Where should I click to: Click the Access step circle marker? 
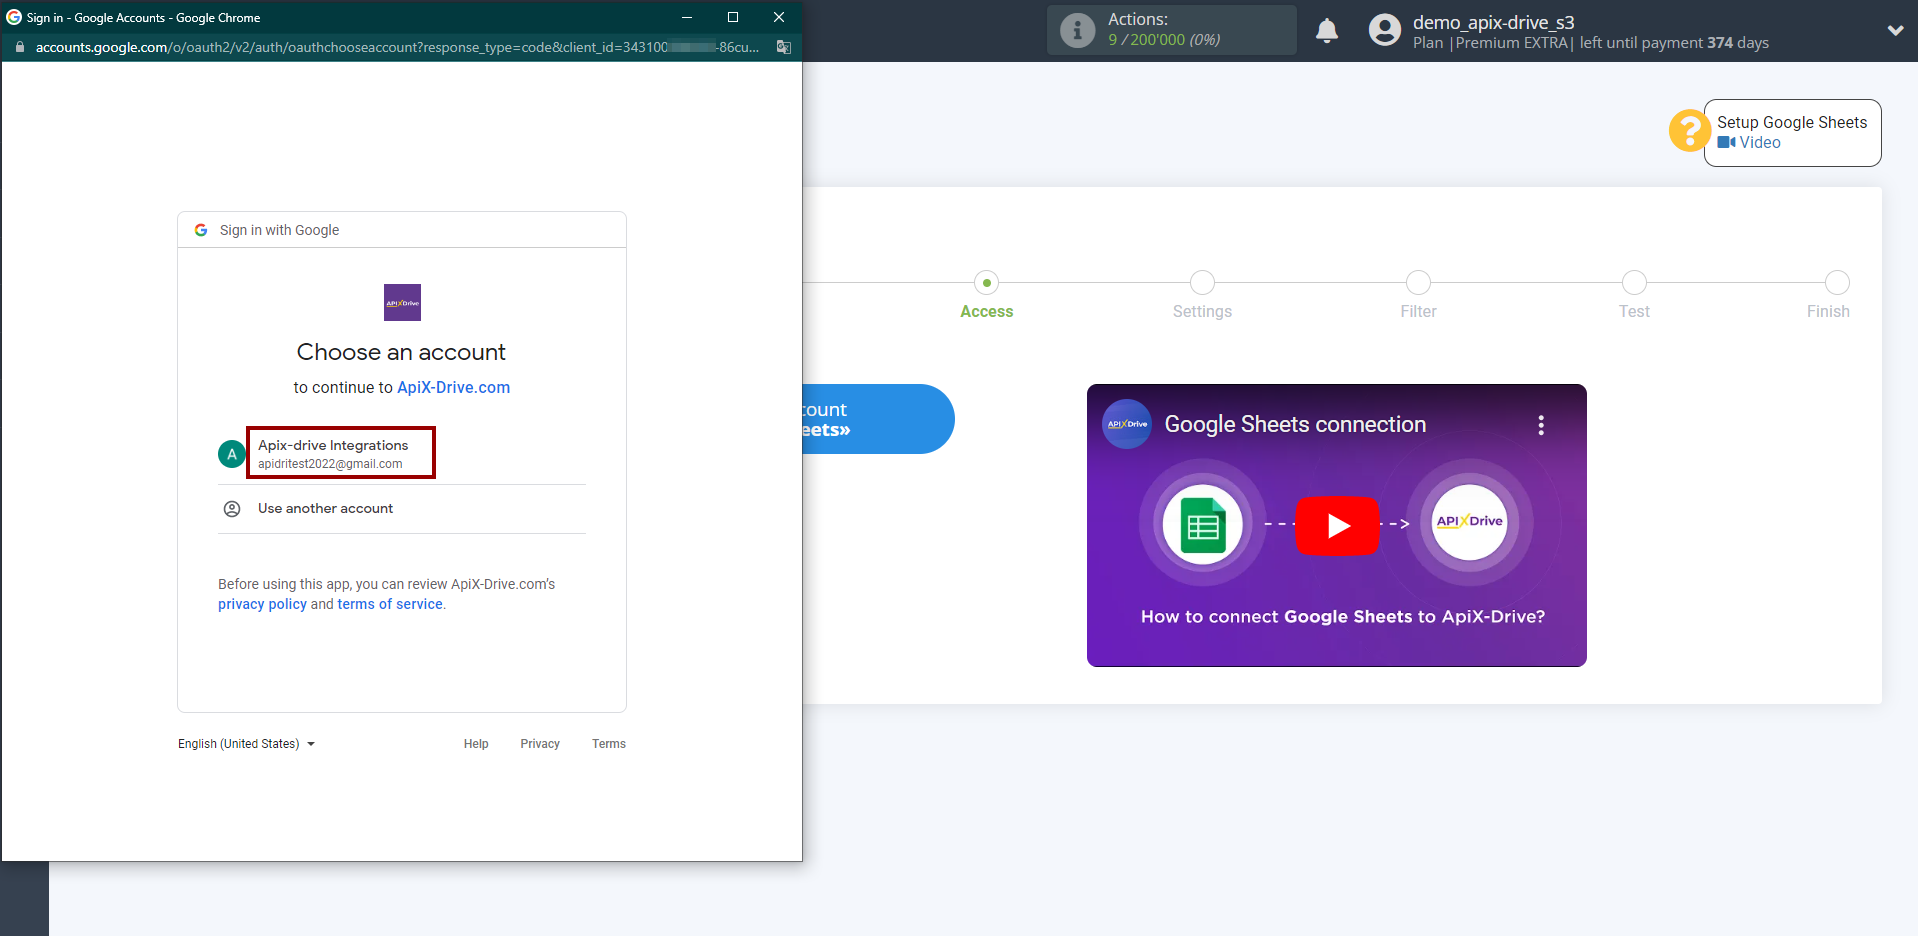987,283
